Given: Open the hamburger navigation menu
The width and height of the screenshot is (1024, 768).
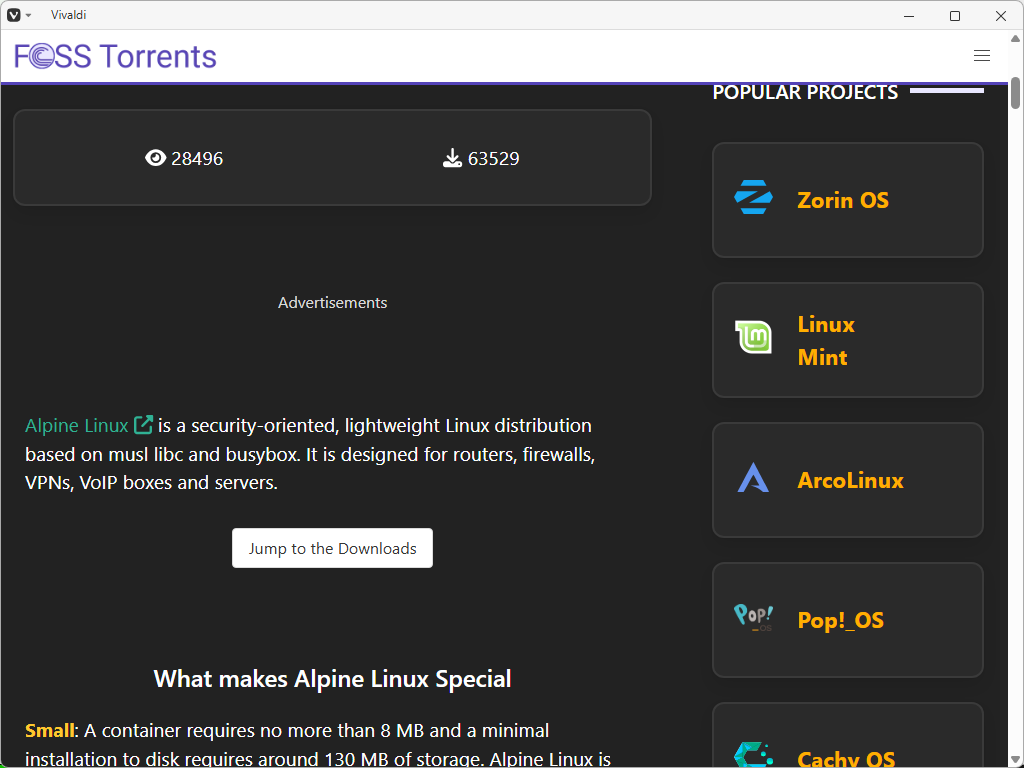Looking at the screenshot, I should click(981, 56).
